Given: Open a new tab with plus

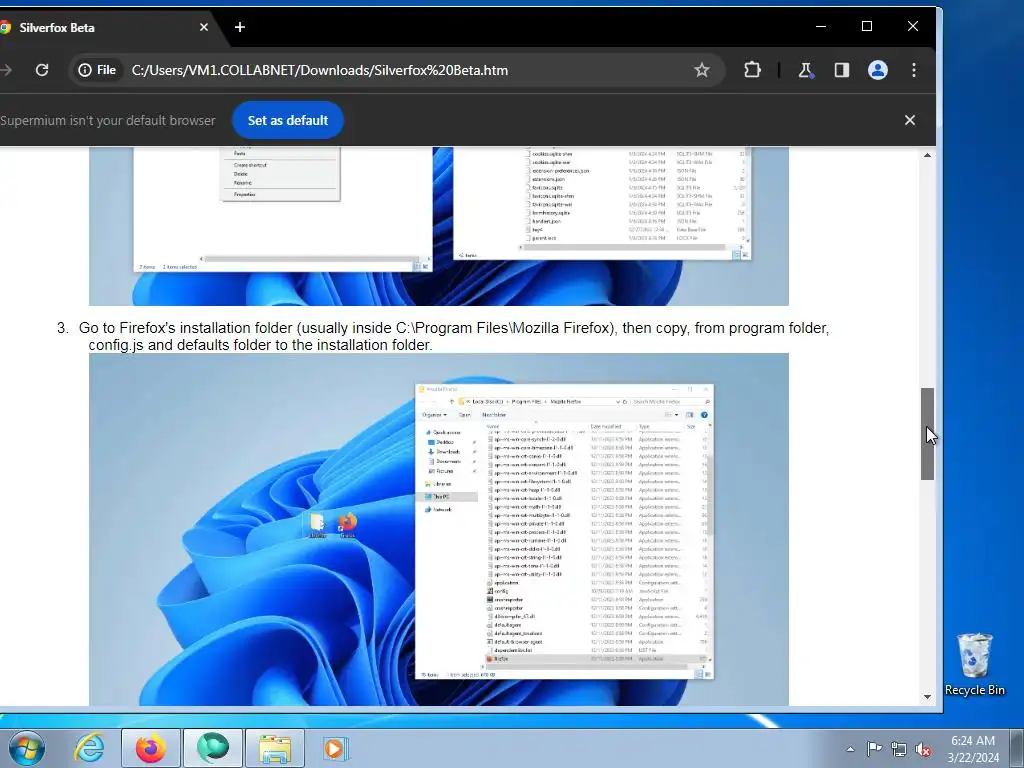Looking at the screenshot, I should 240,27.
